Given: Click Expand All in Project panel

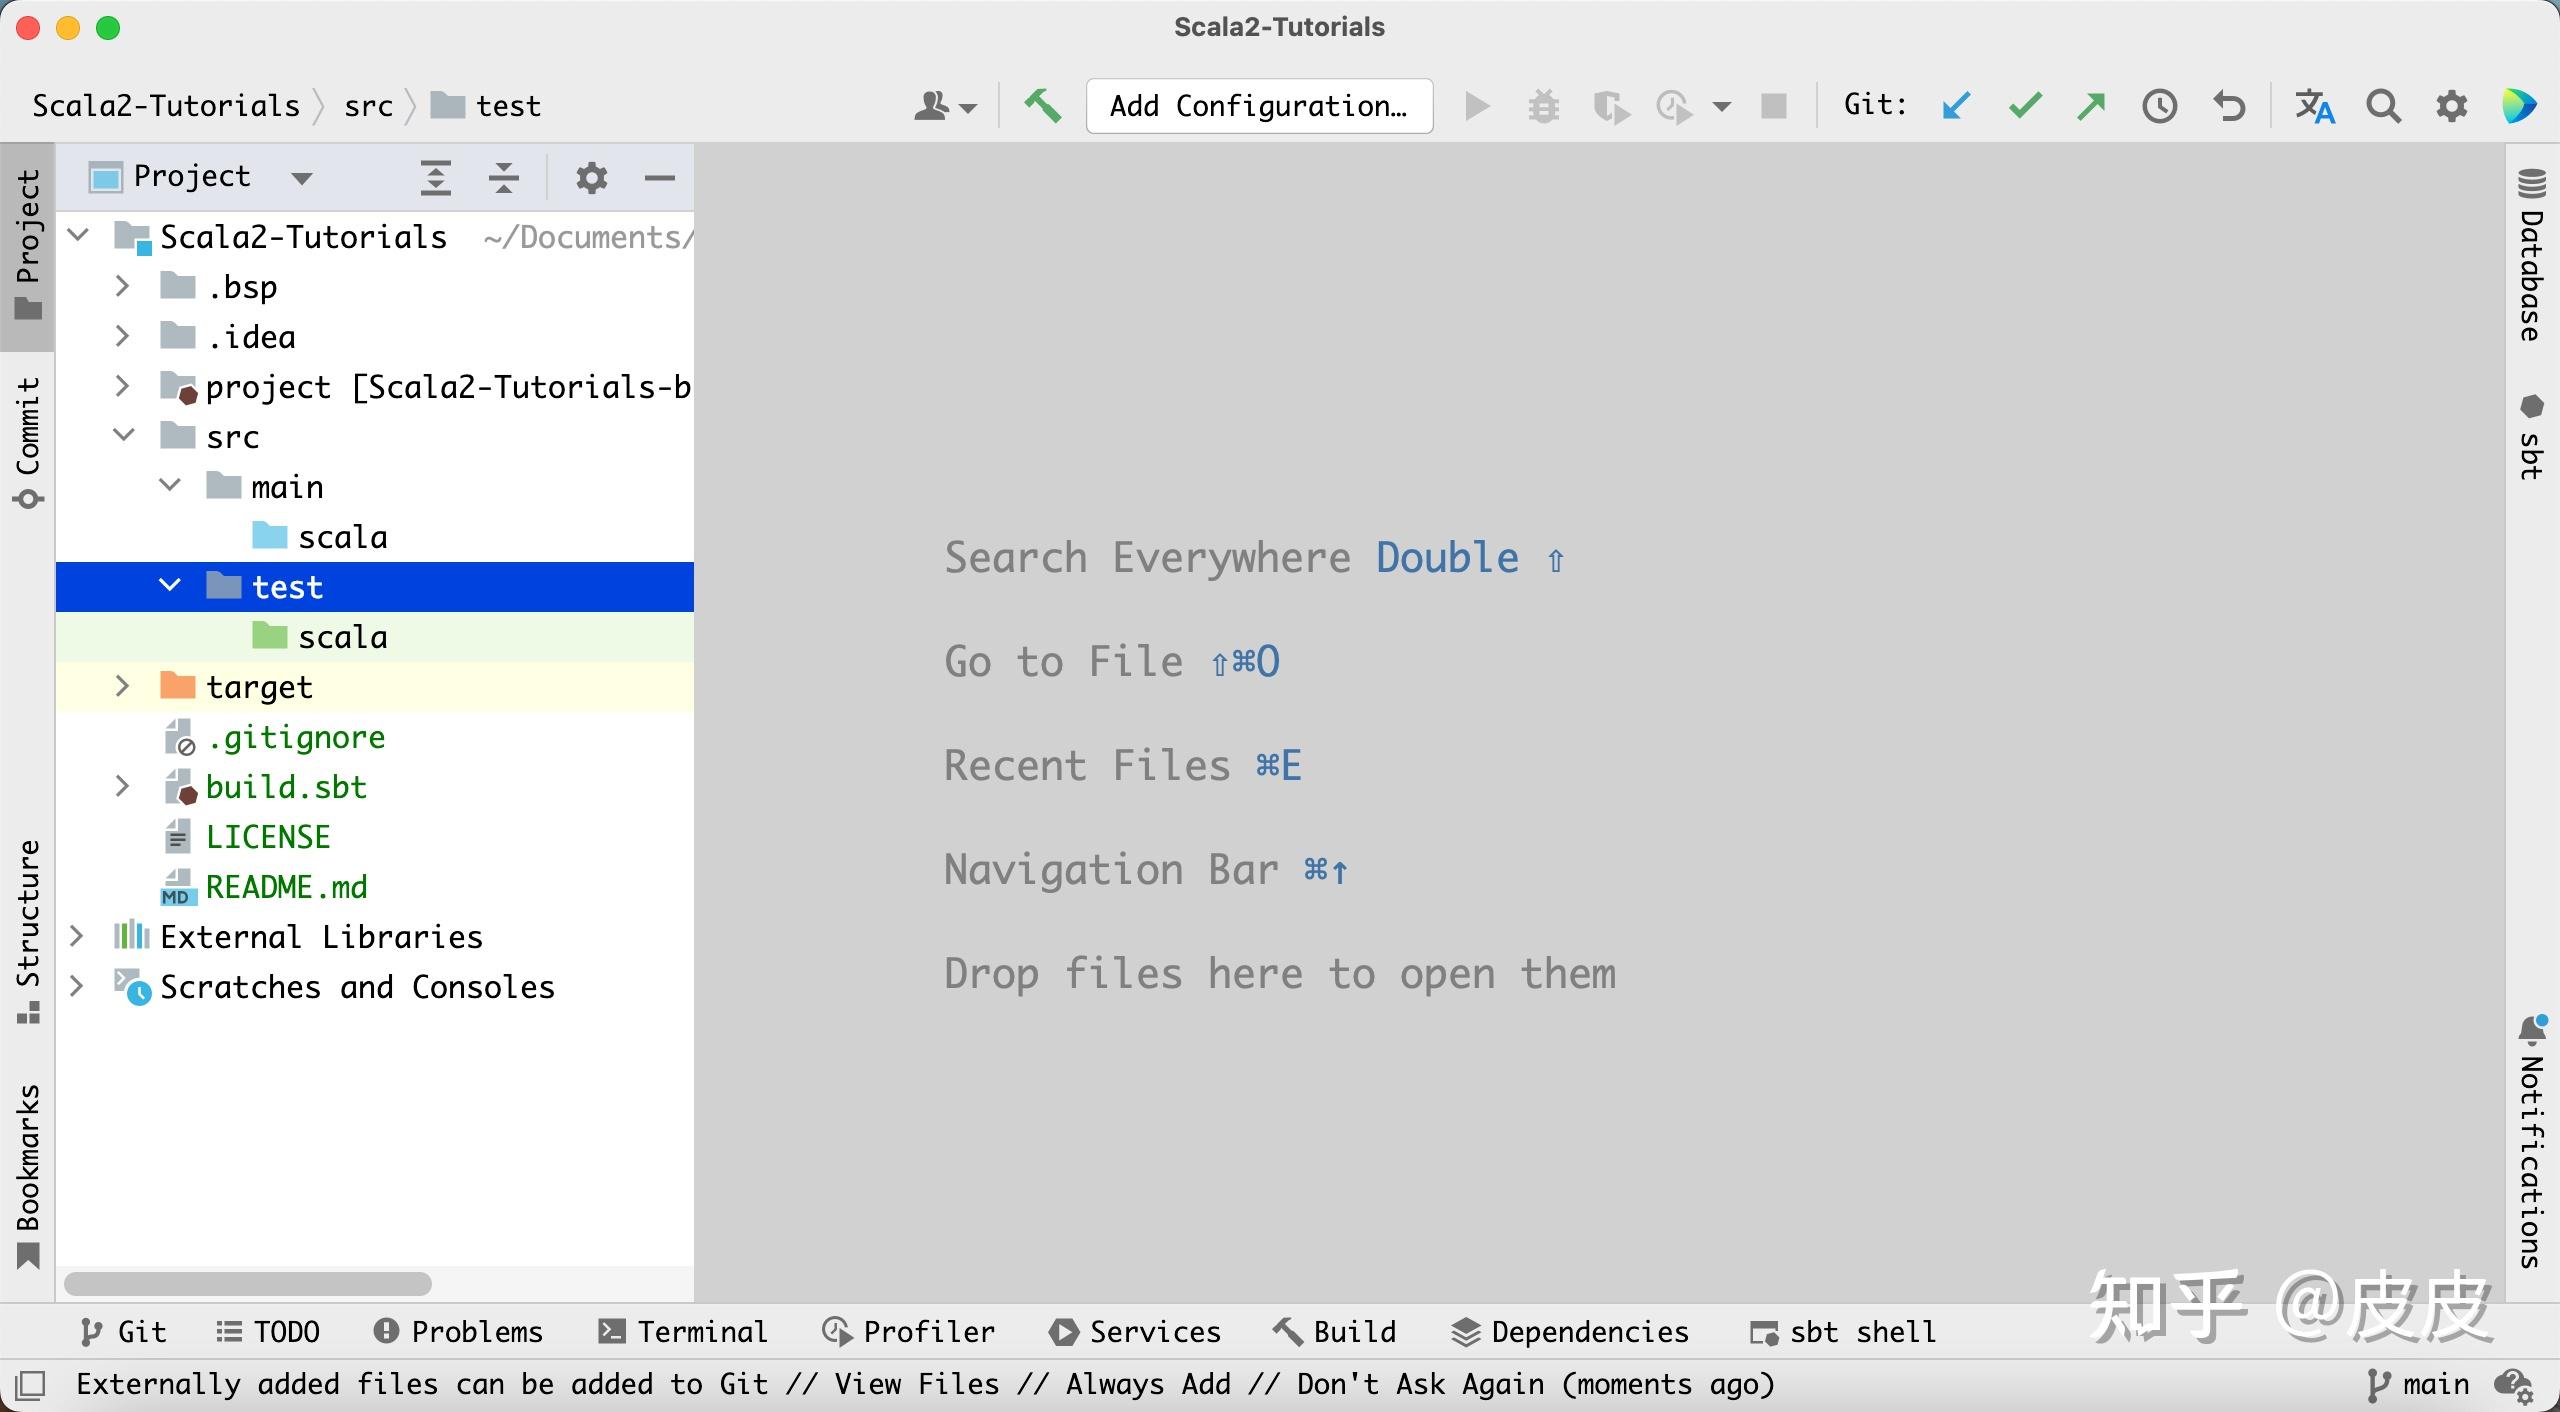Looking at the screenshot, I should [436, 177].
